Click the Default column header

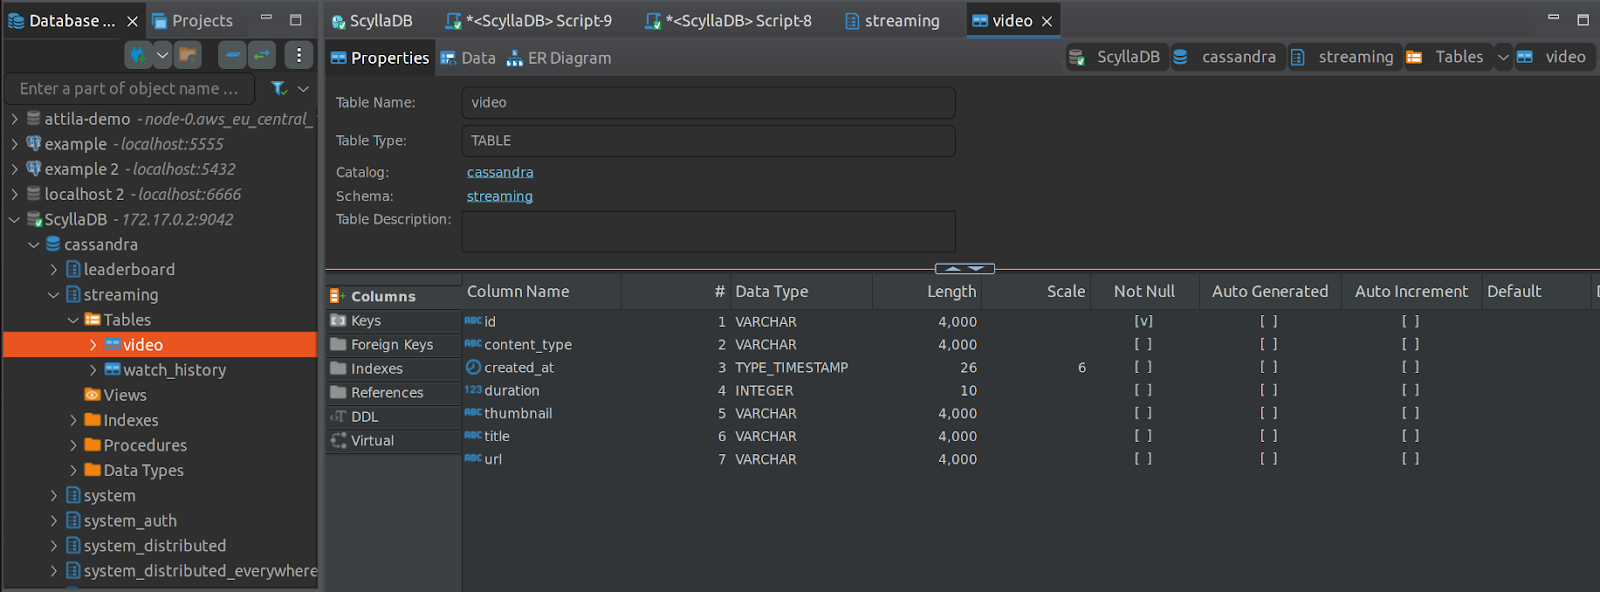[1535, 291]
